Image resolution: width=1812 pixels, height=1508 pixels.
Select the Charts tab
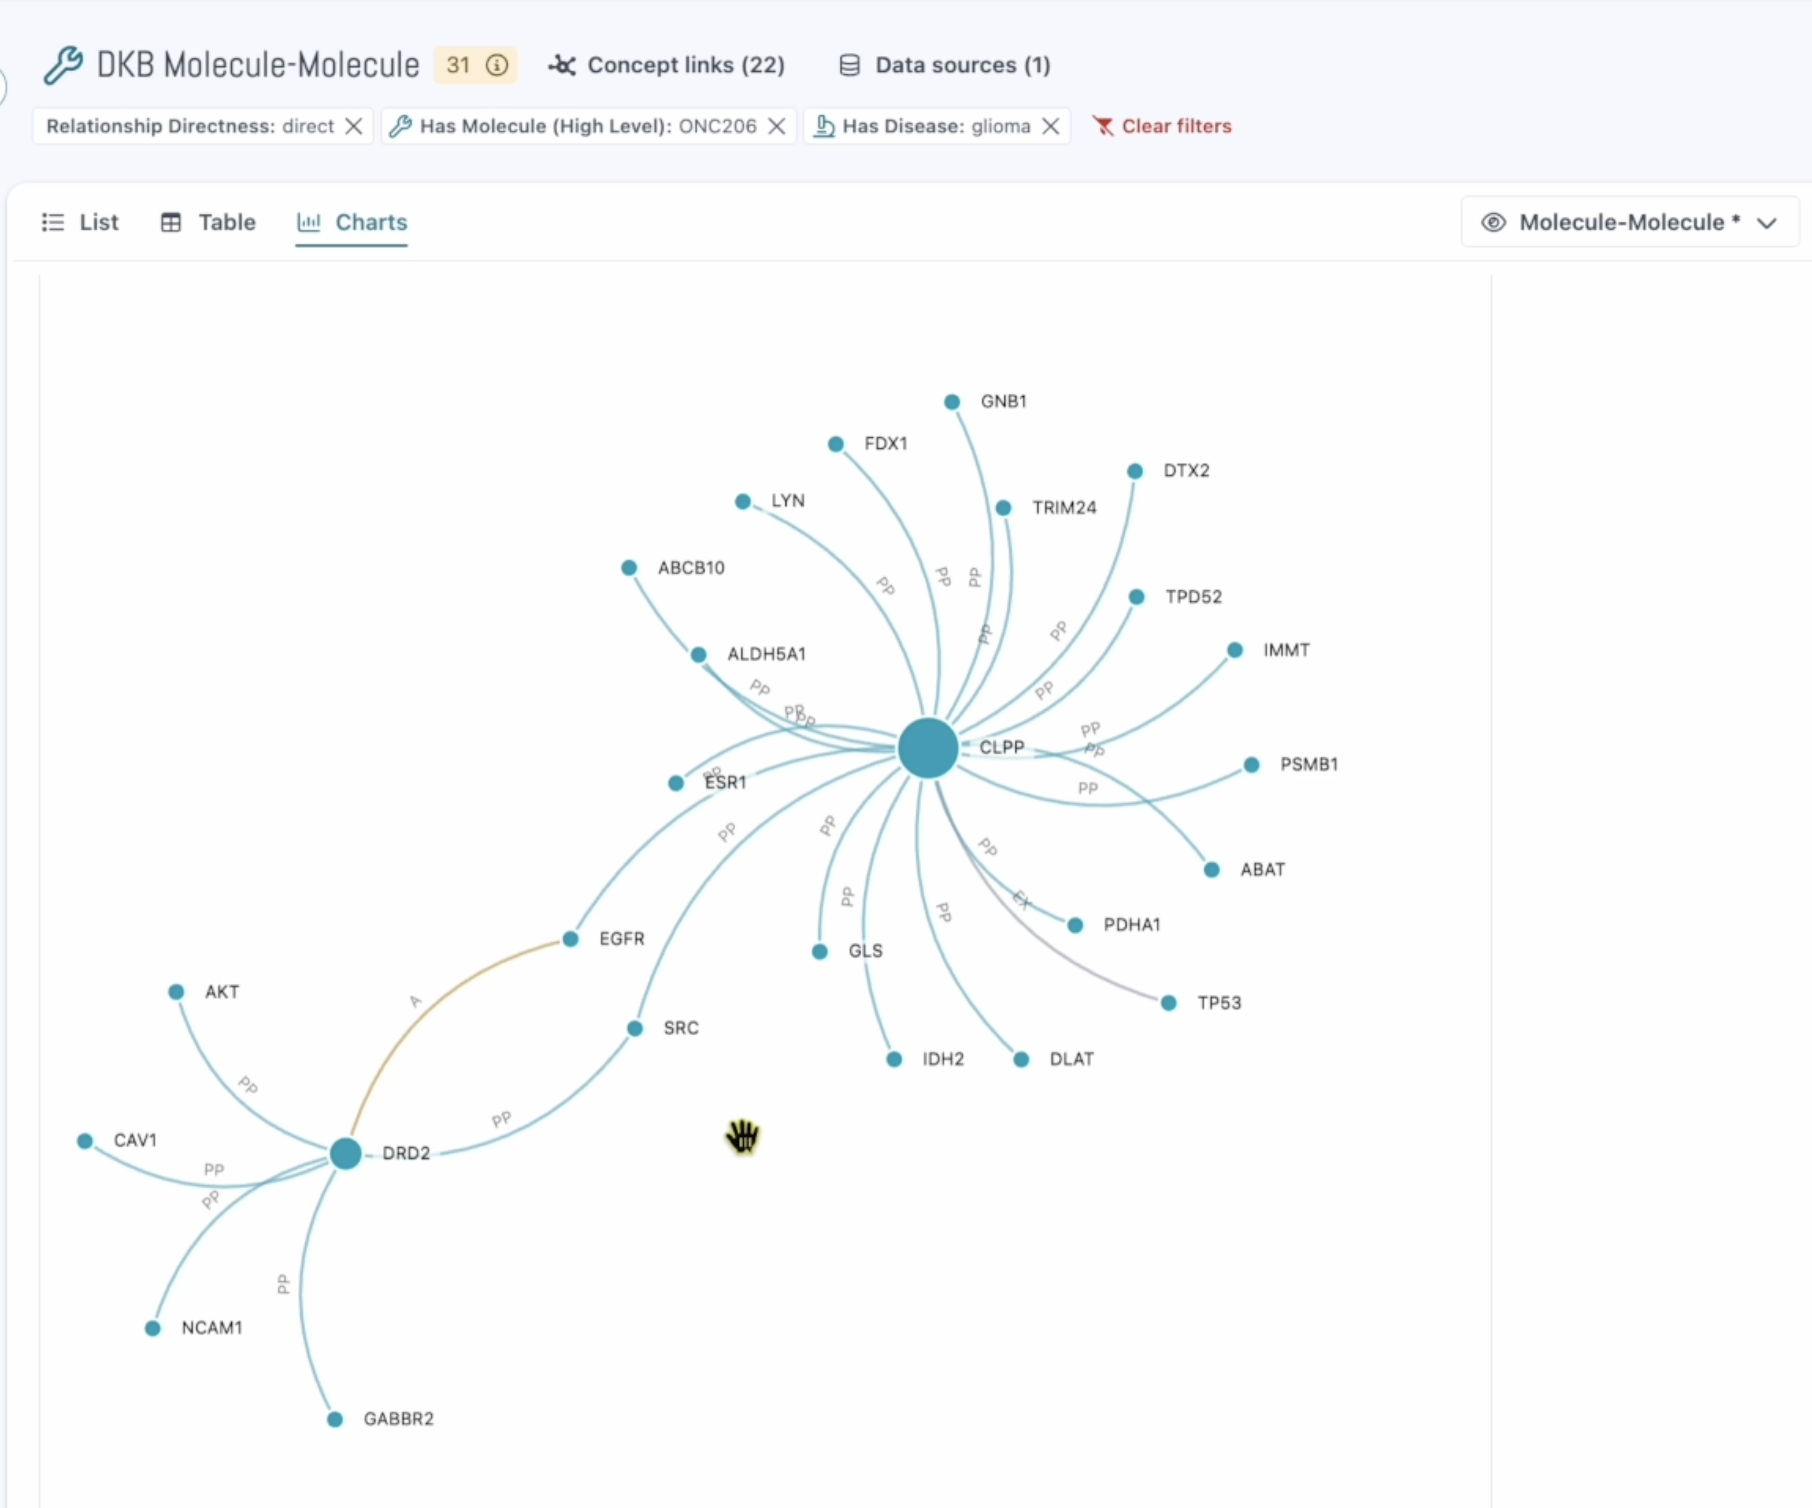(x=352, y=222)
